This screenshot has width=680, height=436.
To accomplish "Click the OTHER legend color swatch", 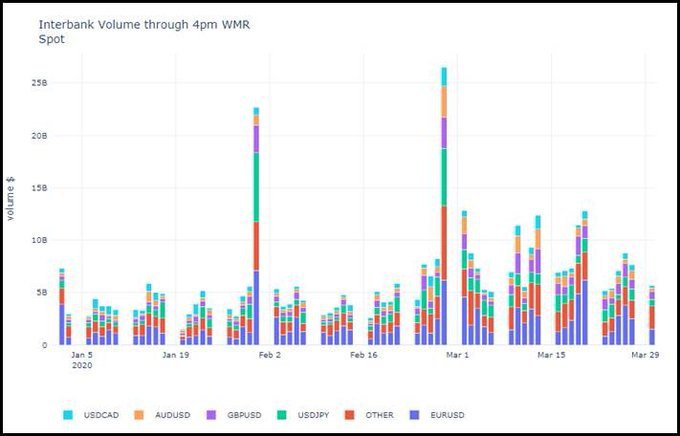I will pyautogui.click(x=349, y=415).
